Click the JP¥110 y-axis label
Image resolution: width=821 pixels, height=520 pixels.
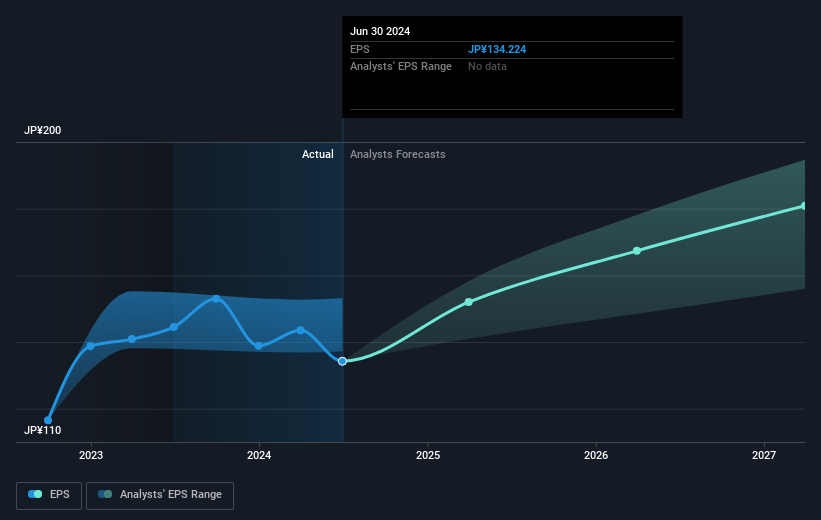[42, 430]
